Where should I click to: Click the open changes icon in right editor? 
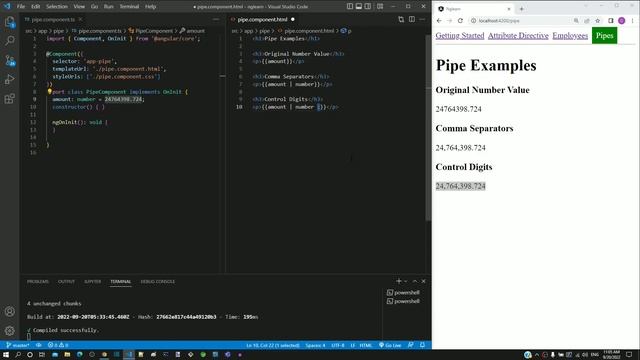(401, 19)
